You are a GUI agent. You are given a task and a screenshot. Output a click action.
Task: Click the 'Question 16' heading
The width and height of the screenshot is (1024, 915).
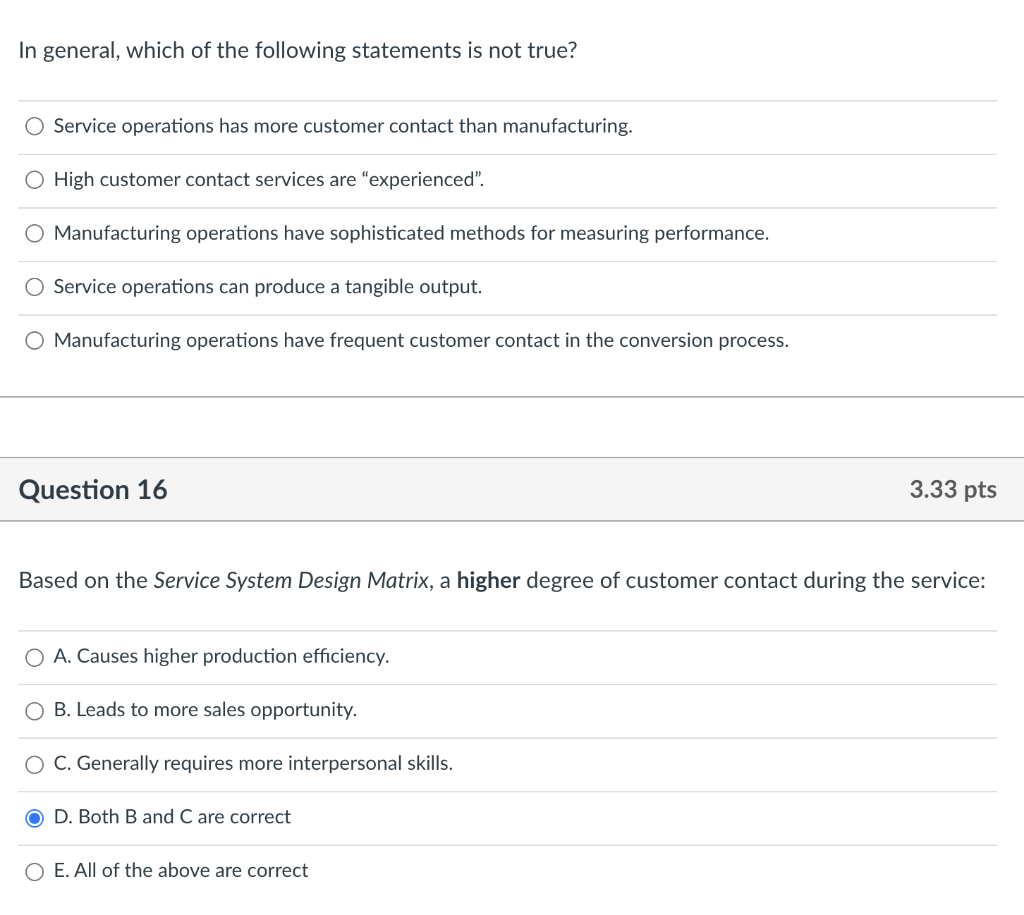point(93,490)
